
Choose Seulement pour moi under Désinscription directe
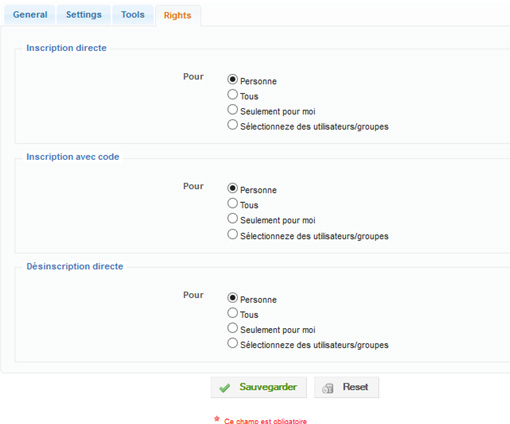pyautogui.click(x=232, y=328)
